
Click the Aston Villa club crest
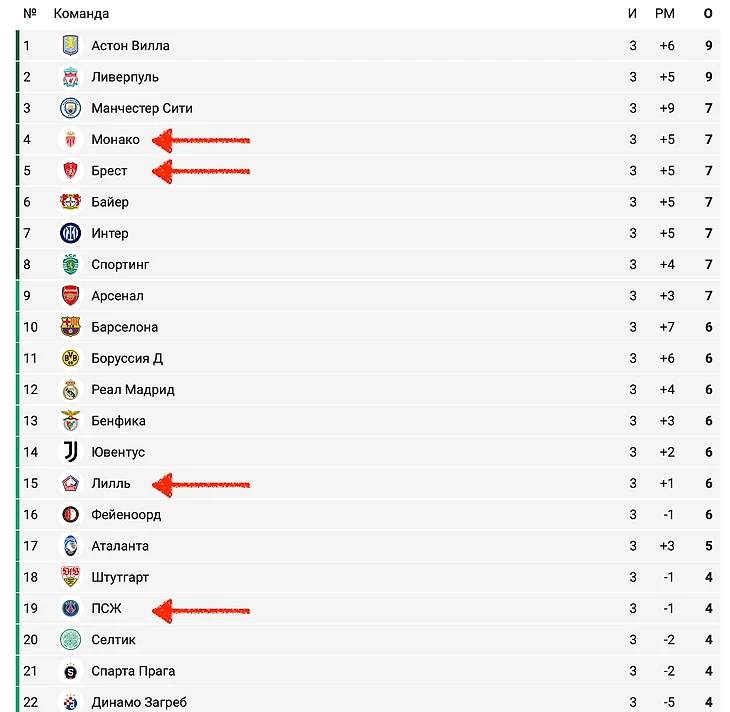click(x=70, y=45)
